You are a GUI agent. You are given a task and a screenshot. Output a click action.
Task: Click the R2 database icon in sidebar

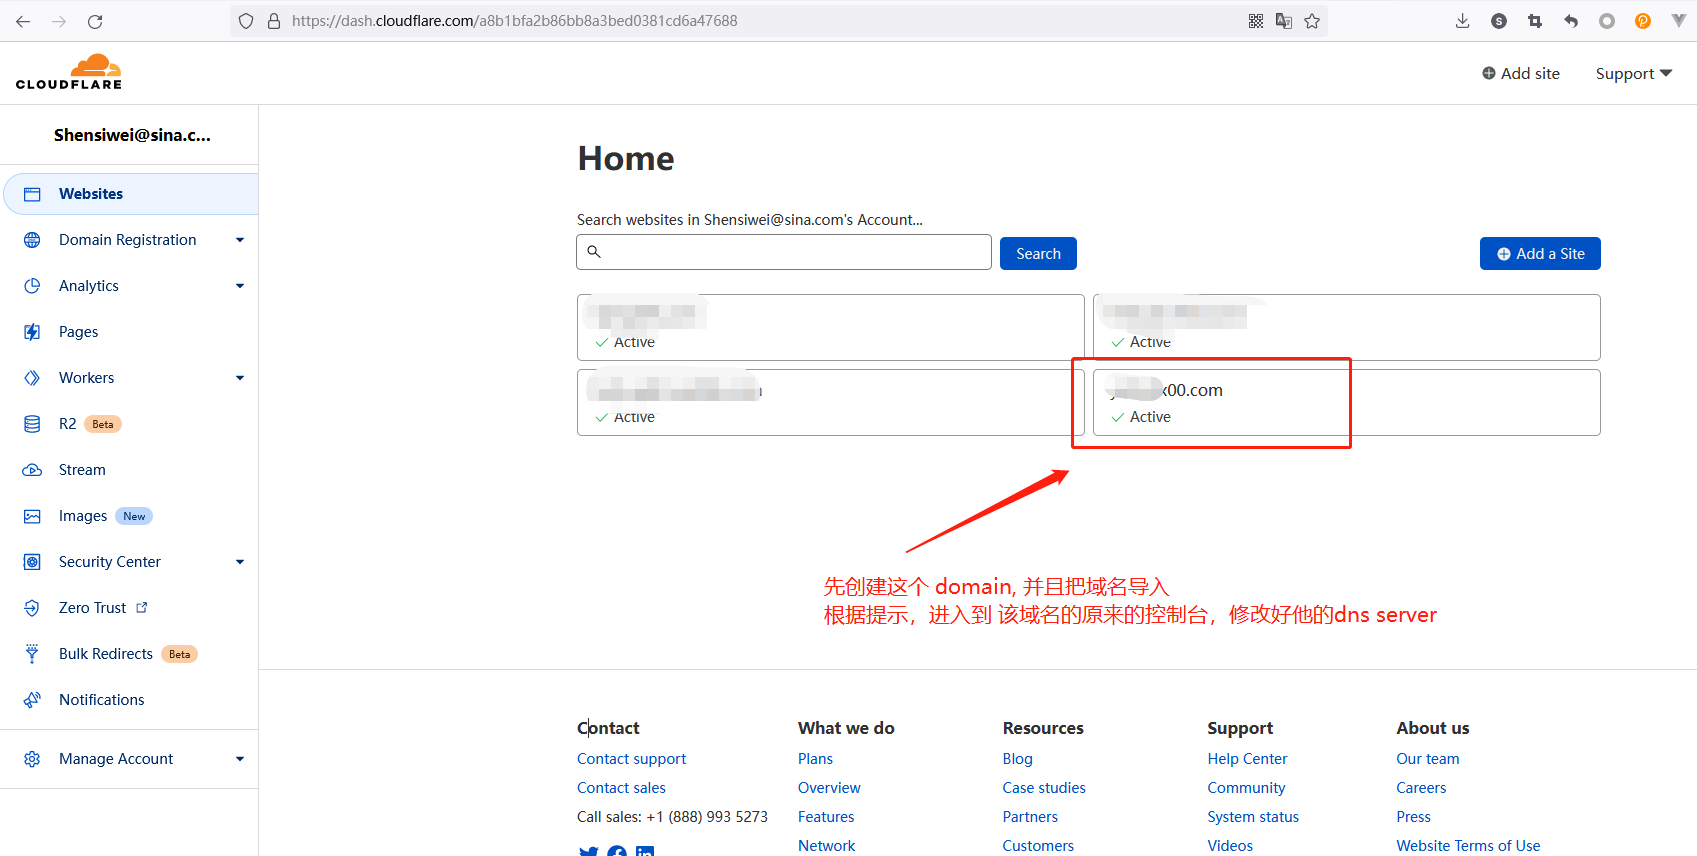coord(32,424)
